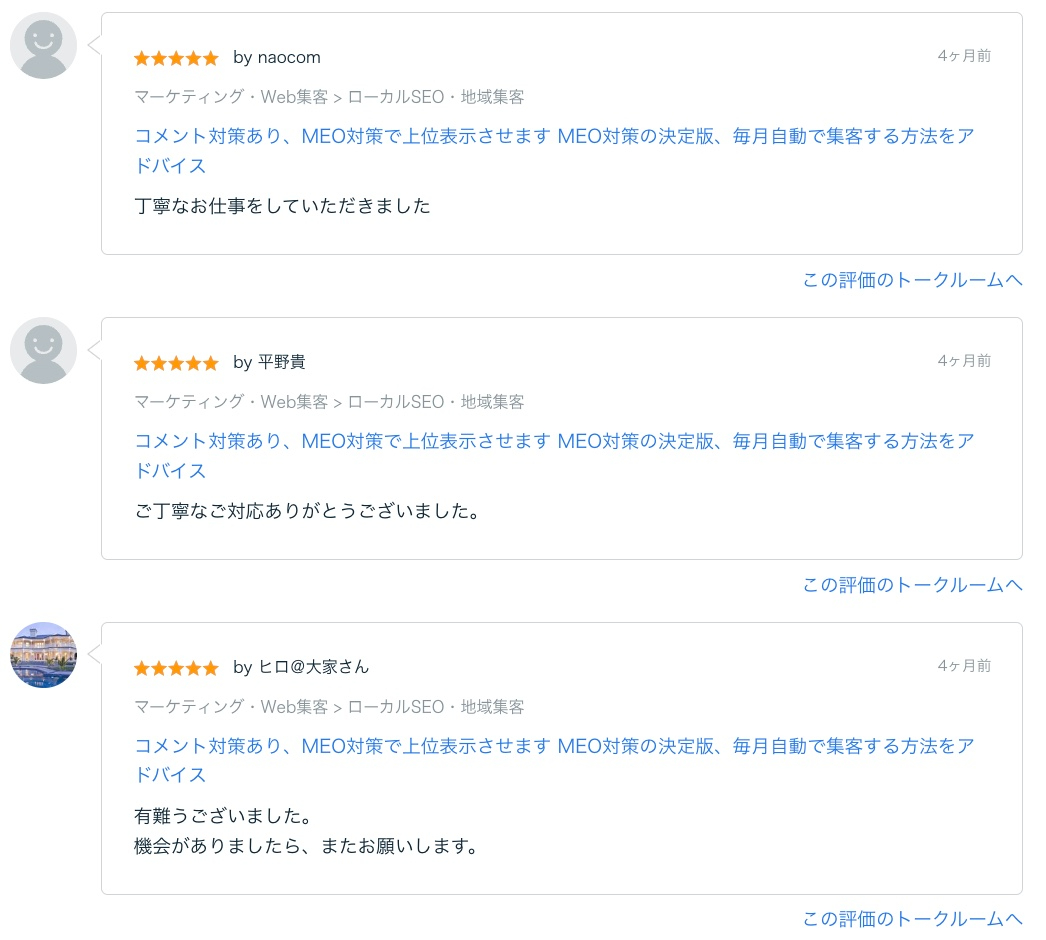Click 平野貴's profile avatar icon
Viewport: 1046px width, 940px height.
[43, 350]
